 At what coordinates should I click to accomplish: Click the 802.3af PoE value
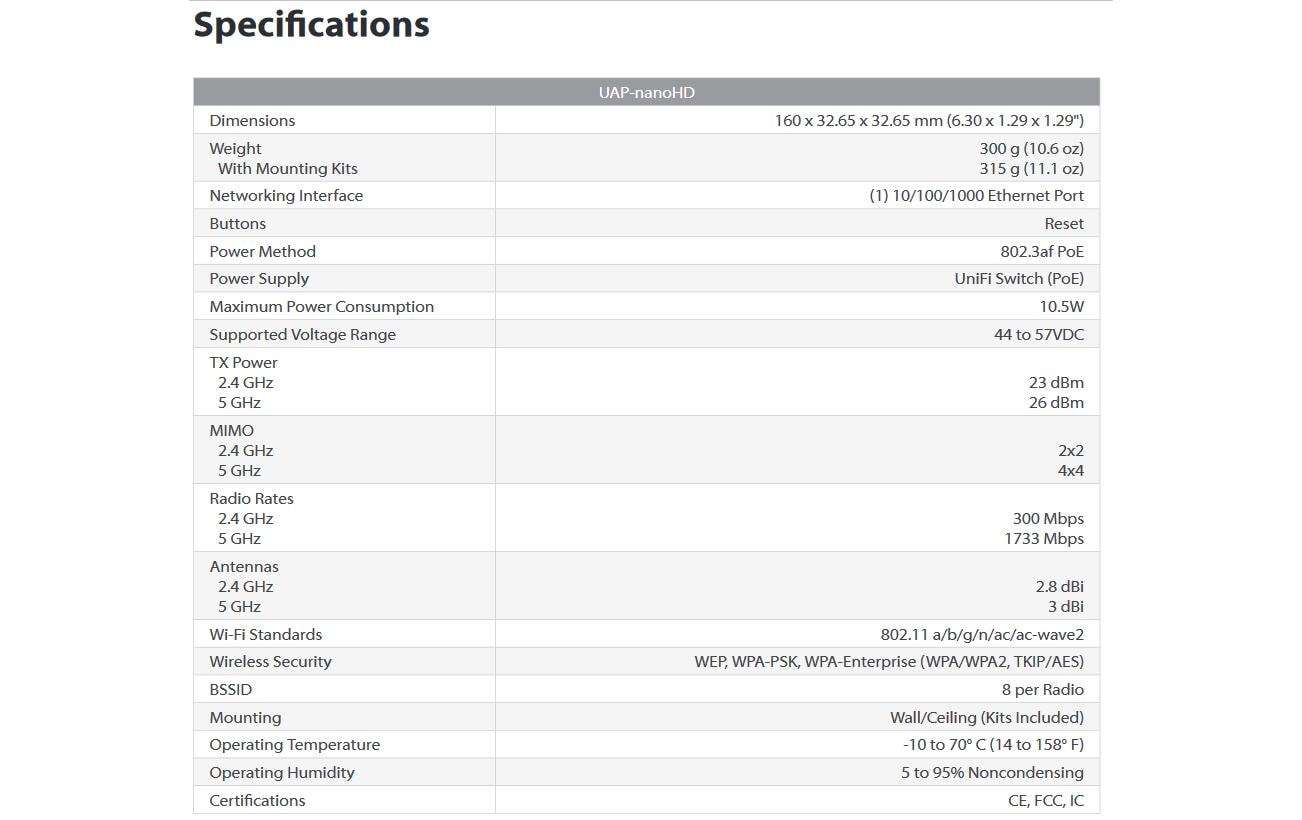[1042, 252]
